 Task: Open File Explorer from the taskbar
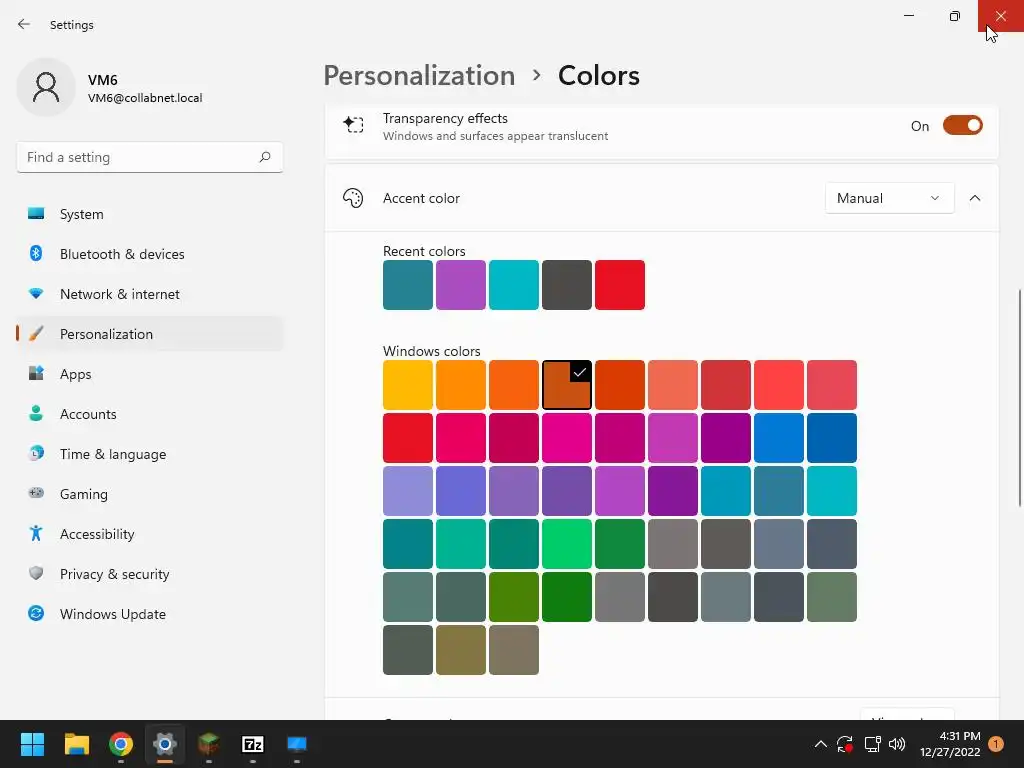coord(76,744)
